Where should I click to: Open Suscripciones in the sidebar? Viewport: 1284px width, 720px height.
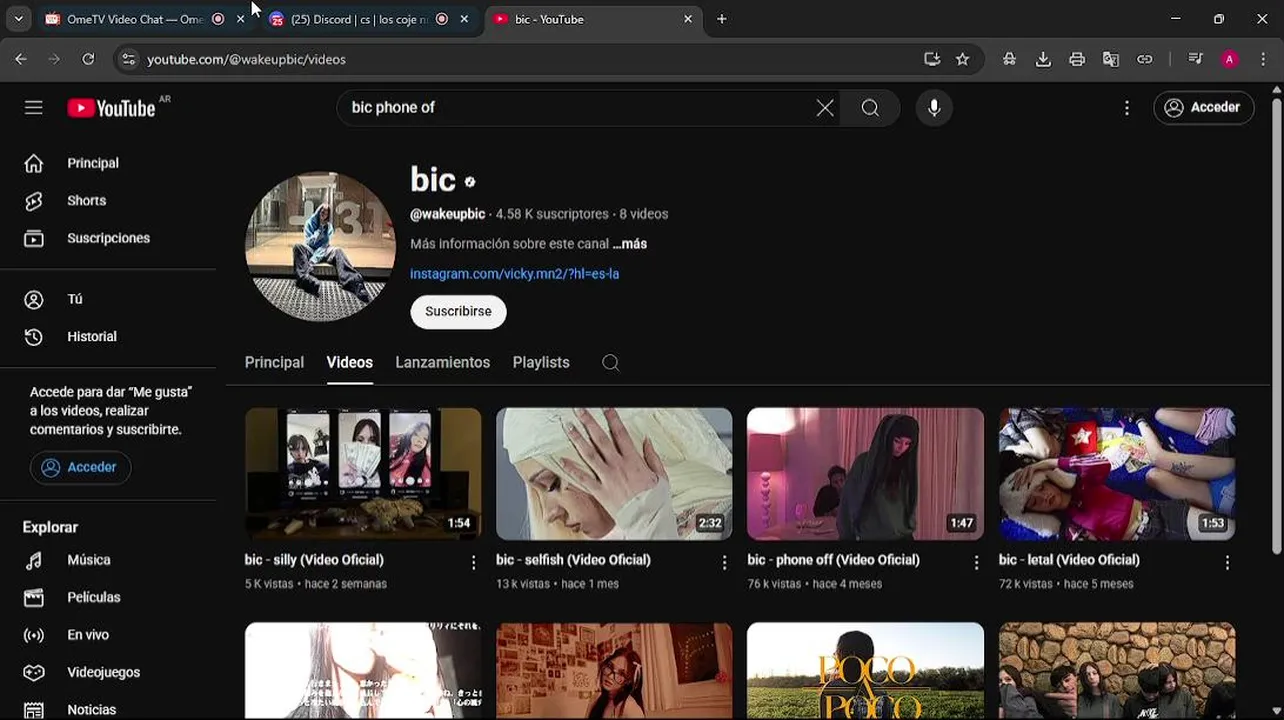[x=108, y=239]
